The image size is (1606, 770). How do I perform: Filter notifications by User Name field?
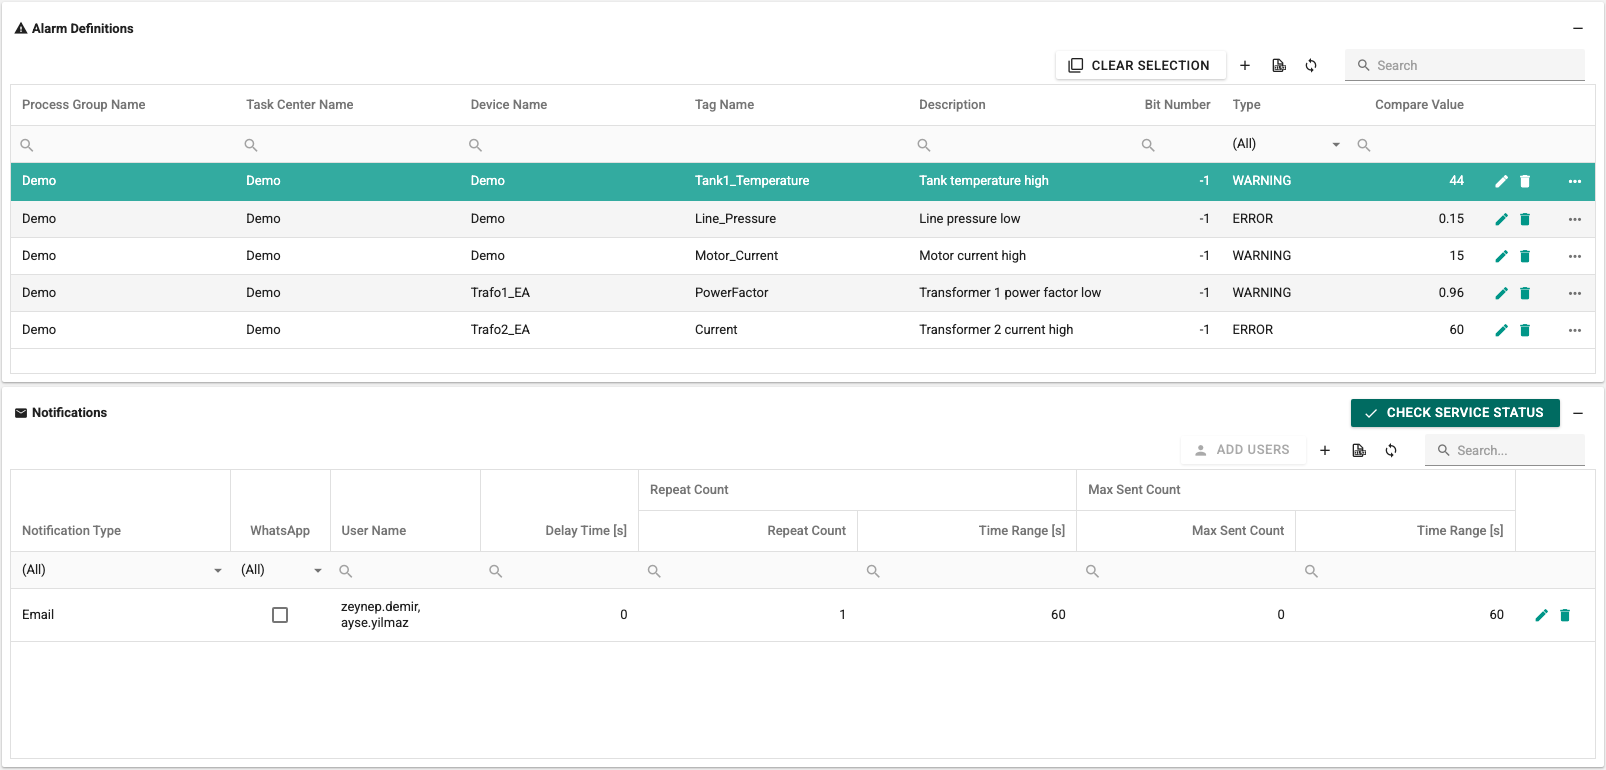point(405,571)
